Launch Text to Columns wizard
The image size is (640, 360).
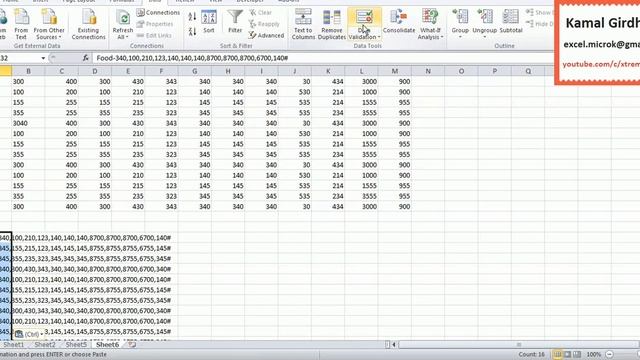[x=303, y=24]
